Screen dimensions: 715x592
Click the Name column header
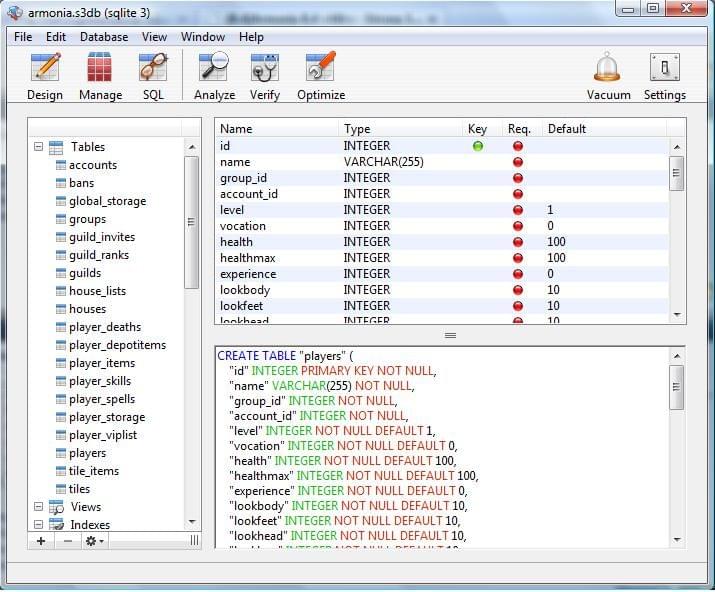pos(277,129)
